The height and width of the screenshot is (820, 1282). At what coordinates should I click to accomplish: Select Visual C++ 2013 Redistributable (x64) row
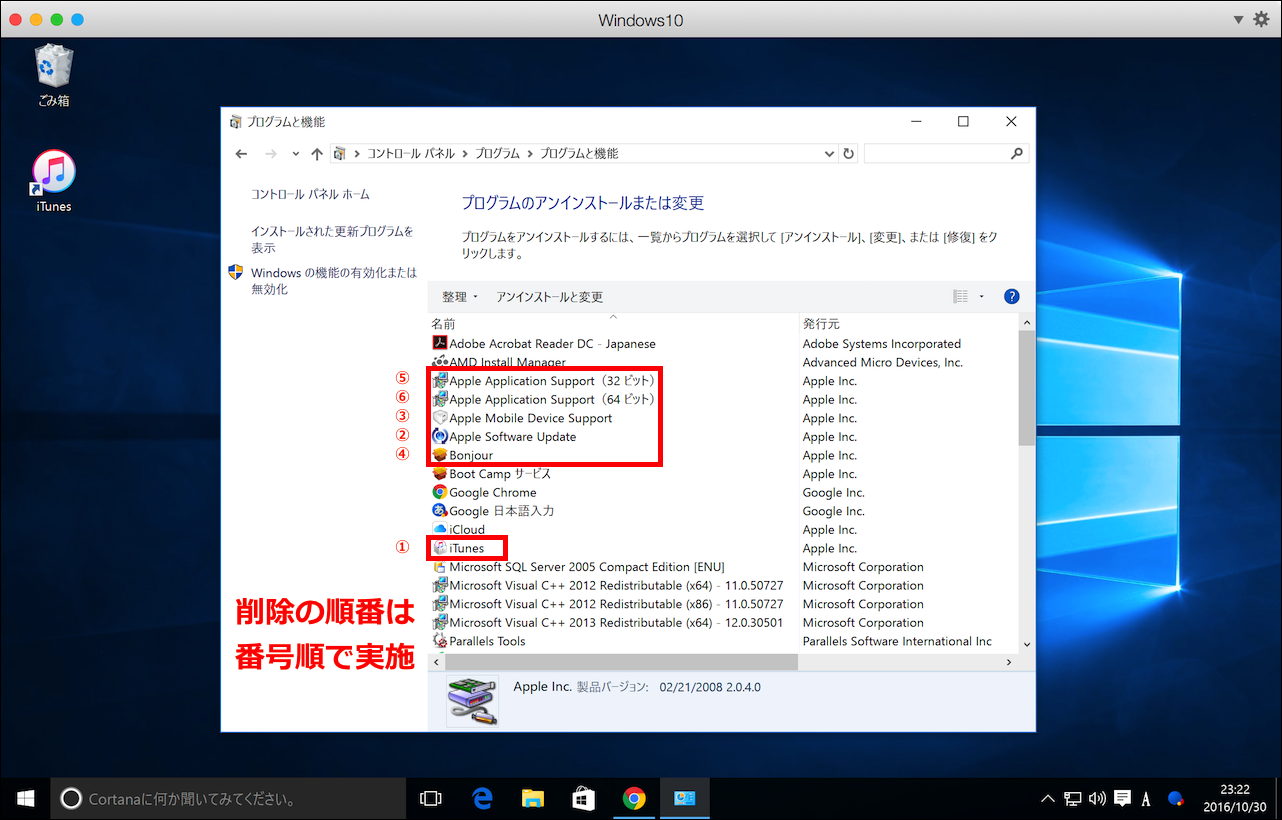[x=724, y=622]
